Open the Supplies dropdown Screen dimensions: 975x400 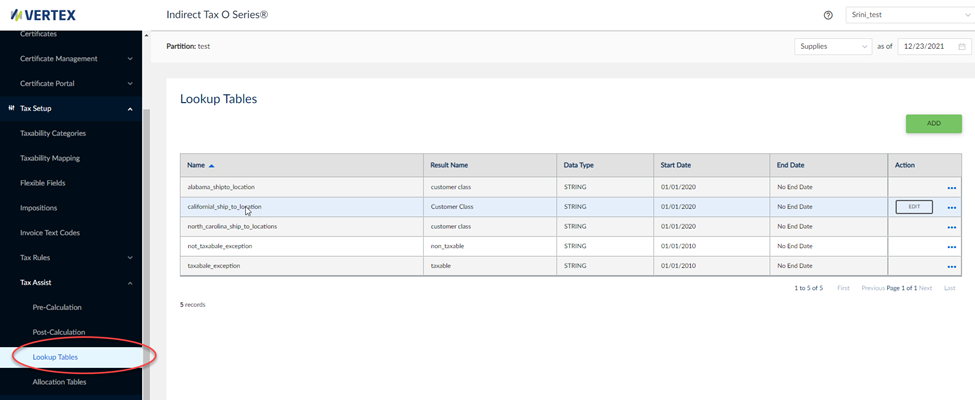(834, 46)
